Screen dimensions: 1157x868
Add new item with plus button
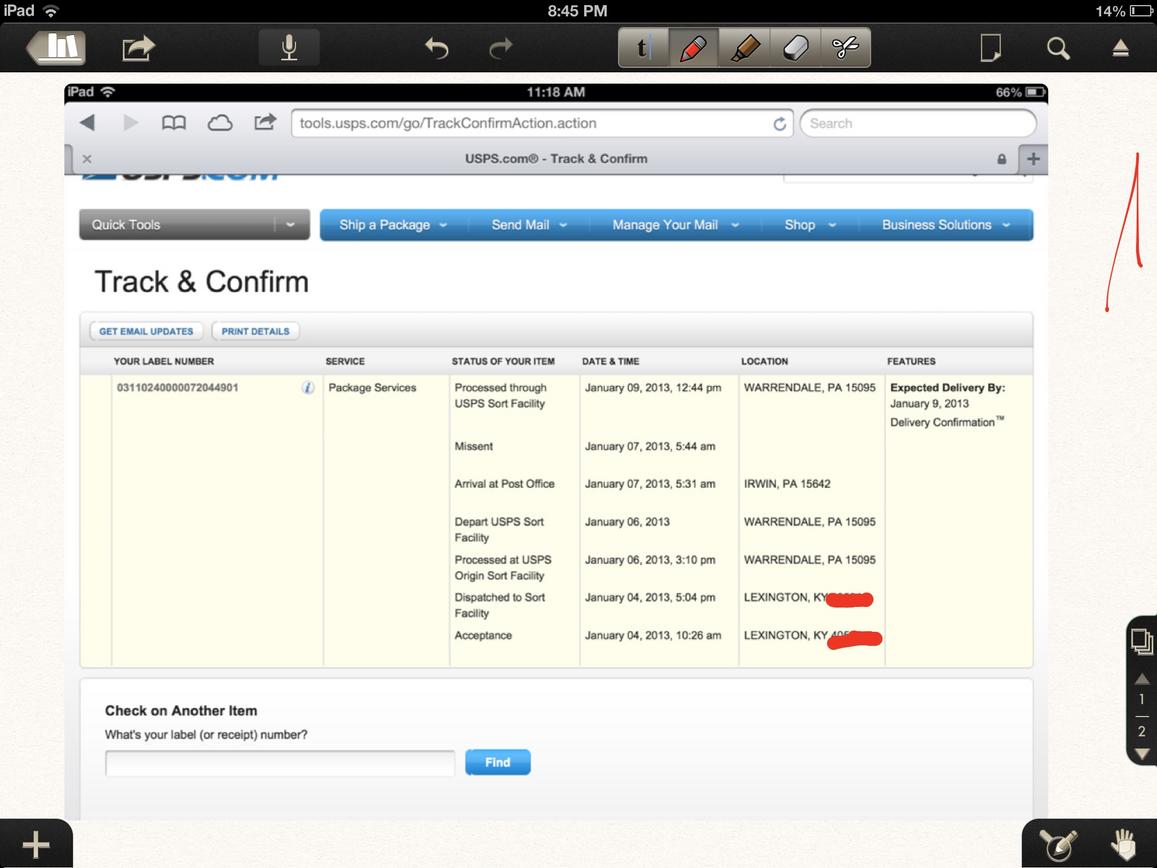[36, 845]
